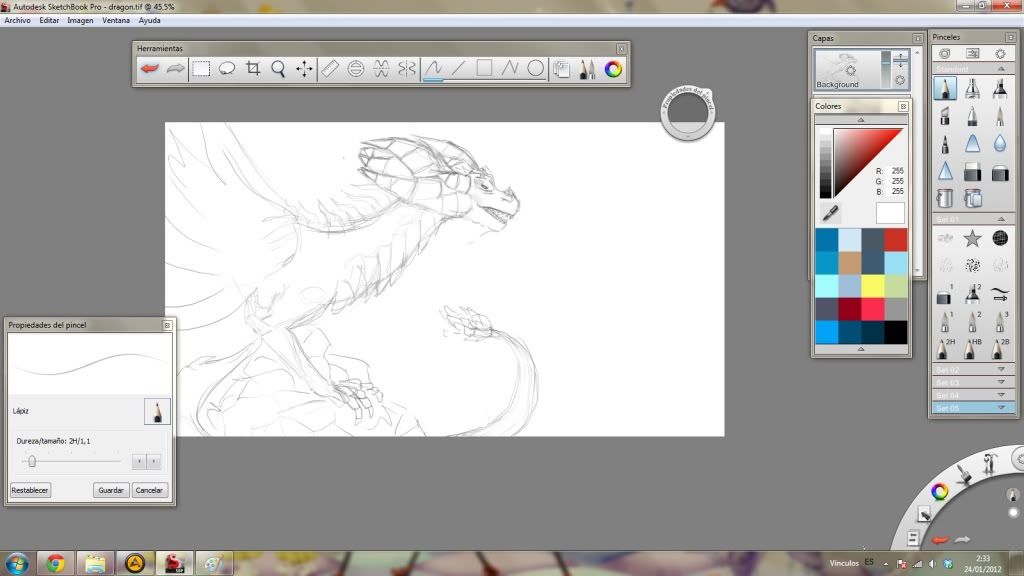Decrease brush size with left stepper arrow
The height and width of the screenshot is (576, 1024).
click(x=138, y=462)
